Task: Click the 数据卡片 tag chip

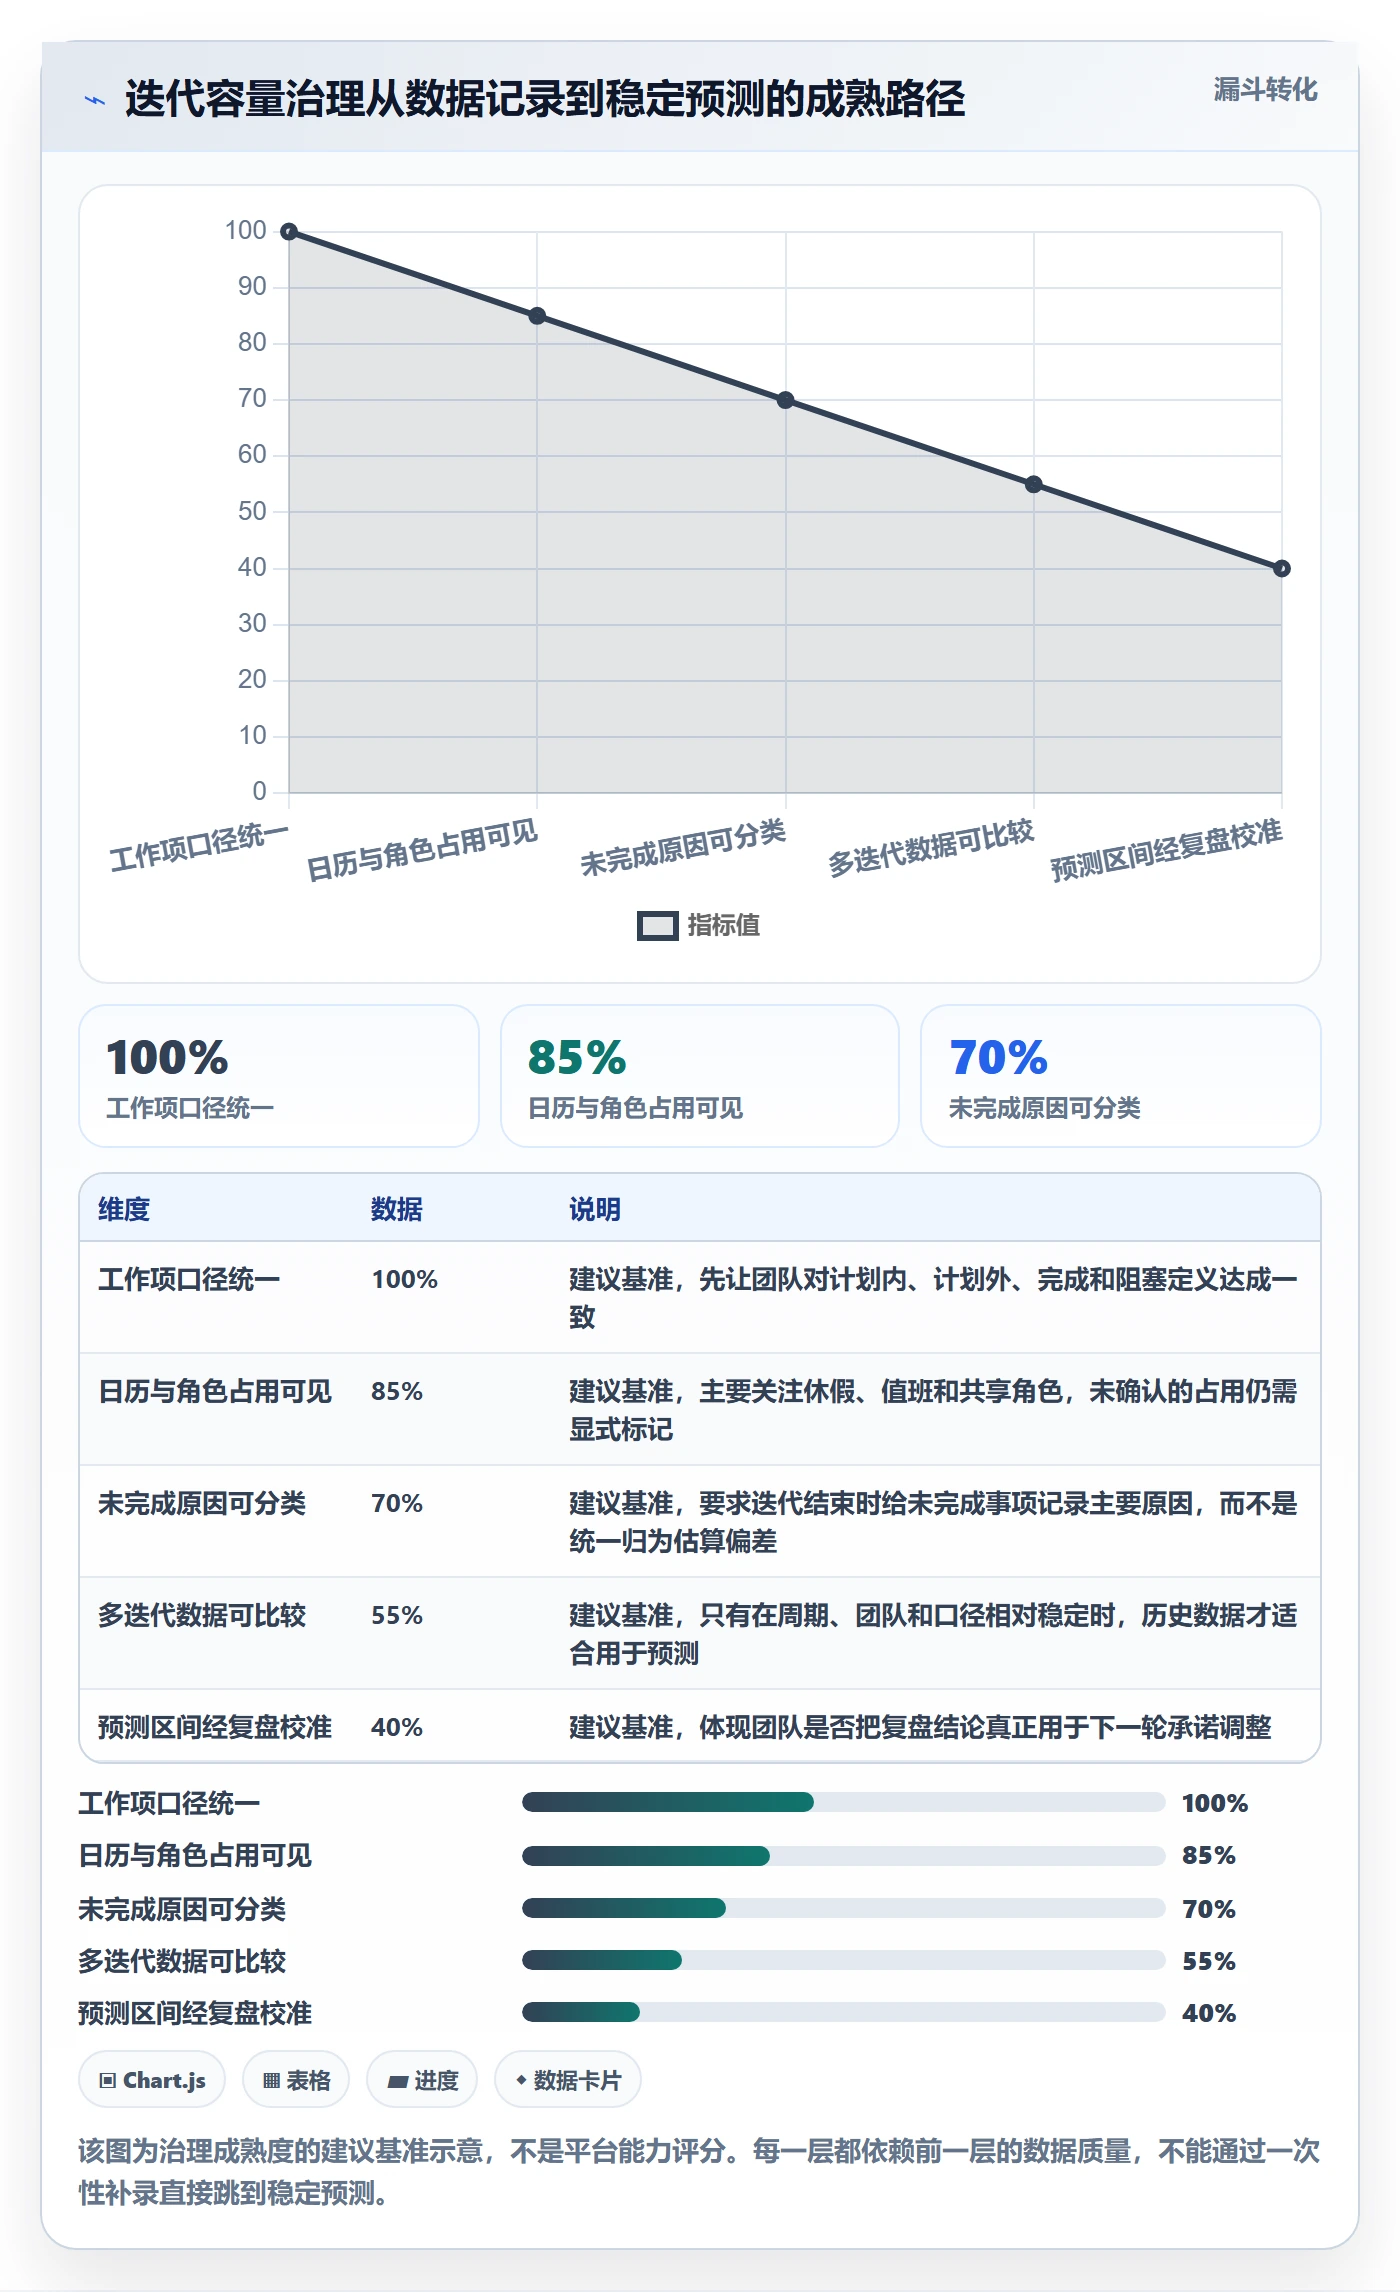Action: click(568, 2080)
